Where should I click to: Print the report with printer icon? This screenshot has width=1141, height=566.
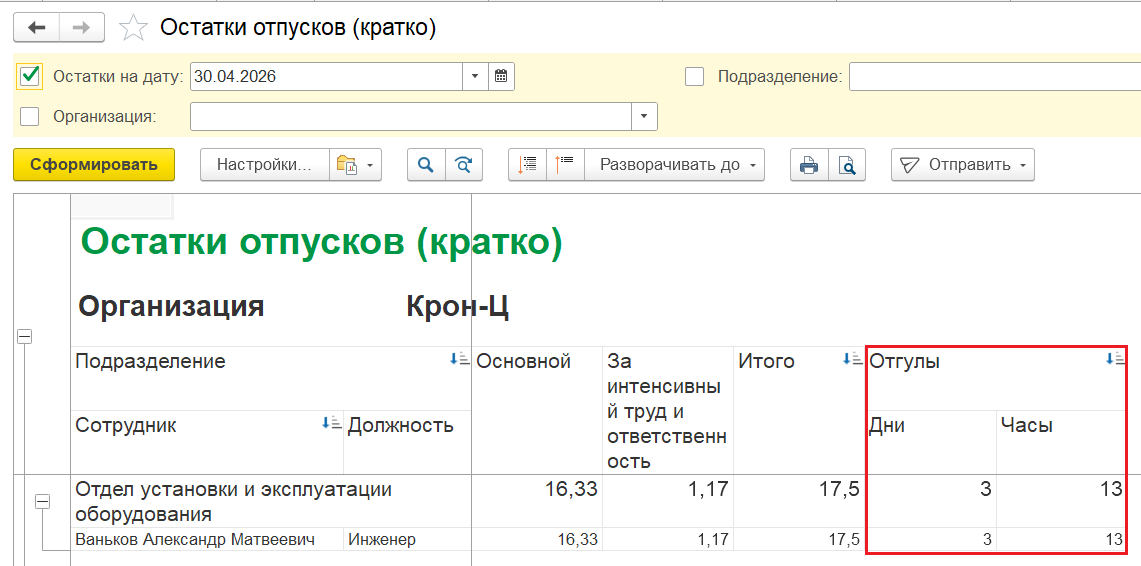808,165
